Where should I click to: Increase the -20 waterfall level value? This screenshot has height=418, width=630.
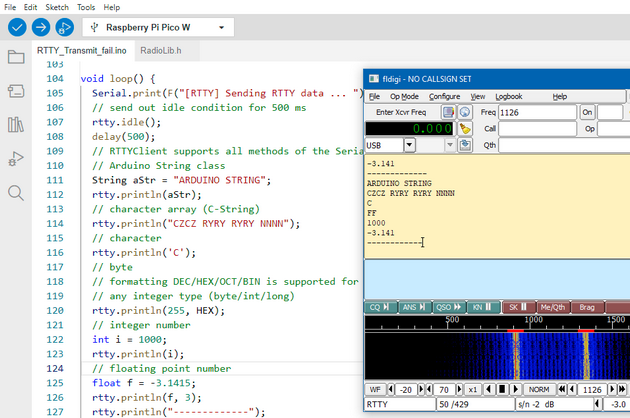421,389
